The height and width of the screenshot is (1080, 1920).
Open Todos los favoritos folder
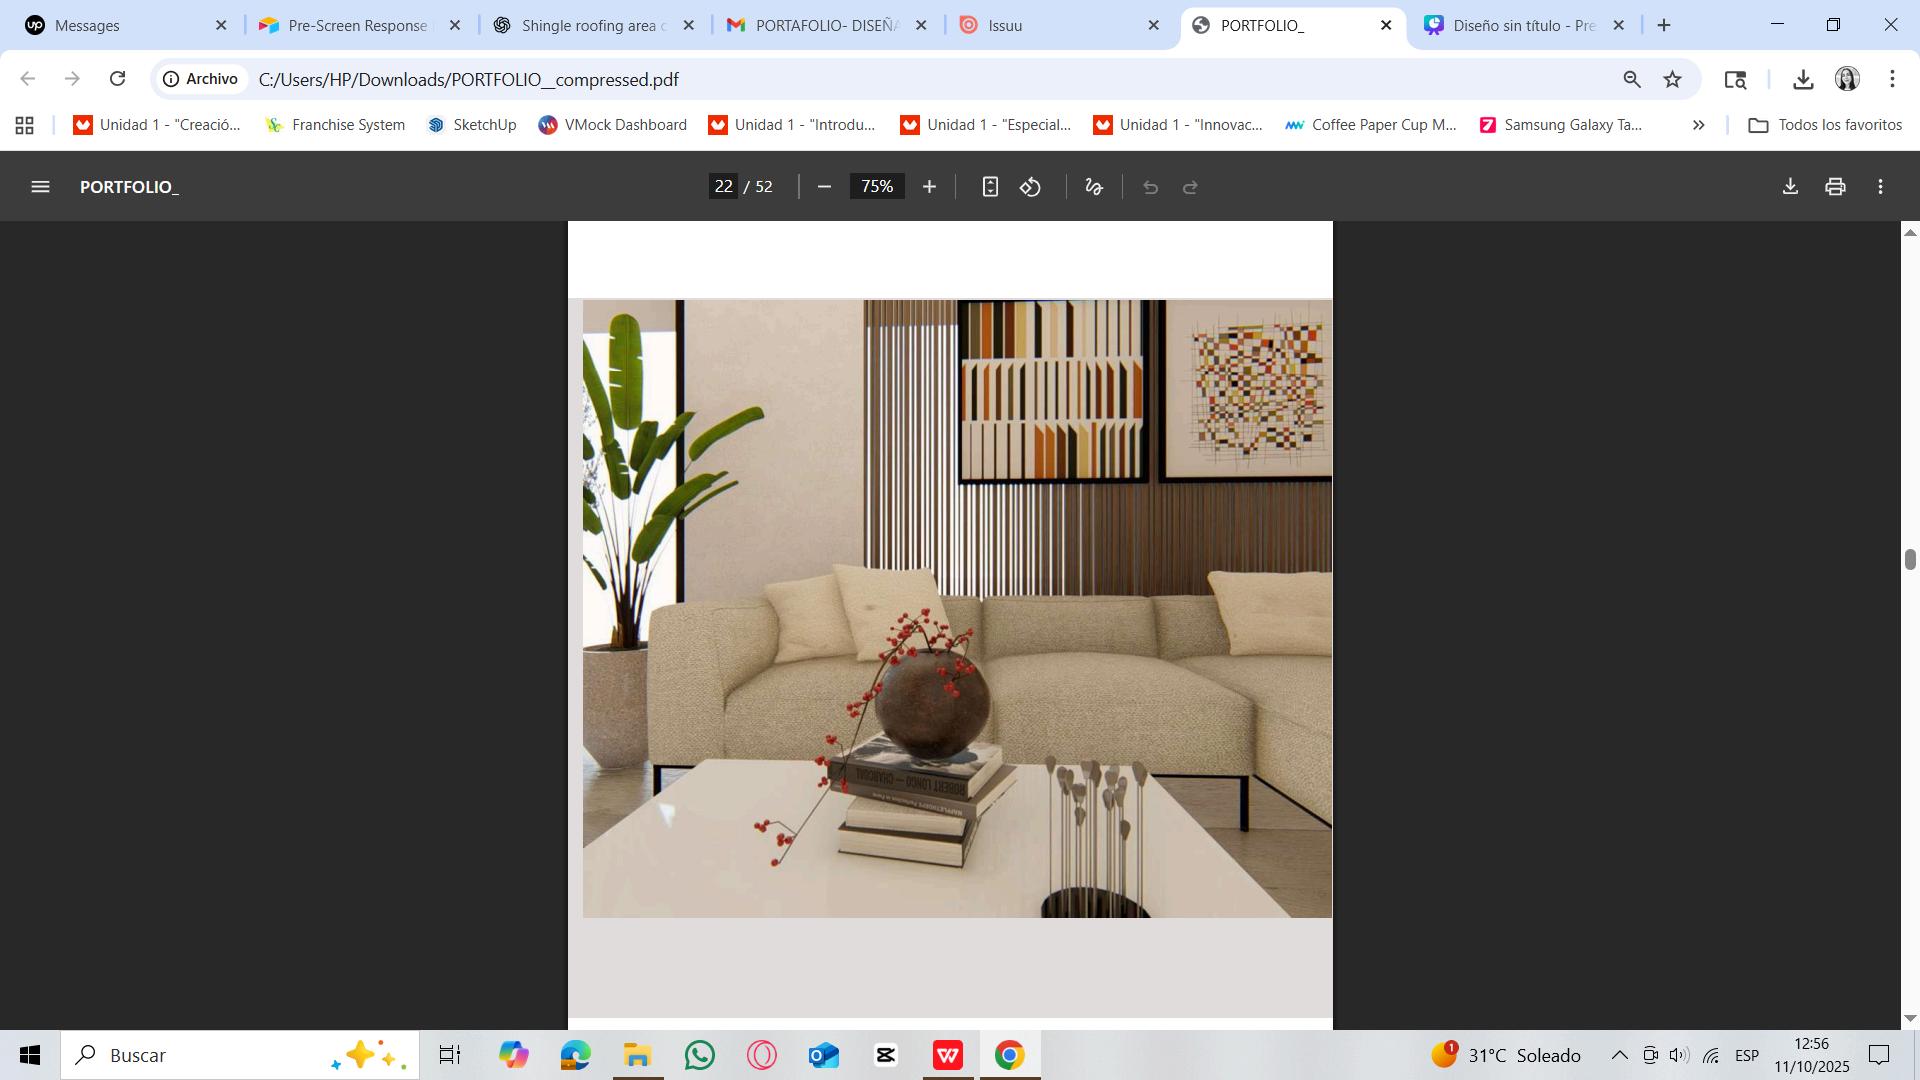click(x=1825, y=125)
